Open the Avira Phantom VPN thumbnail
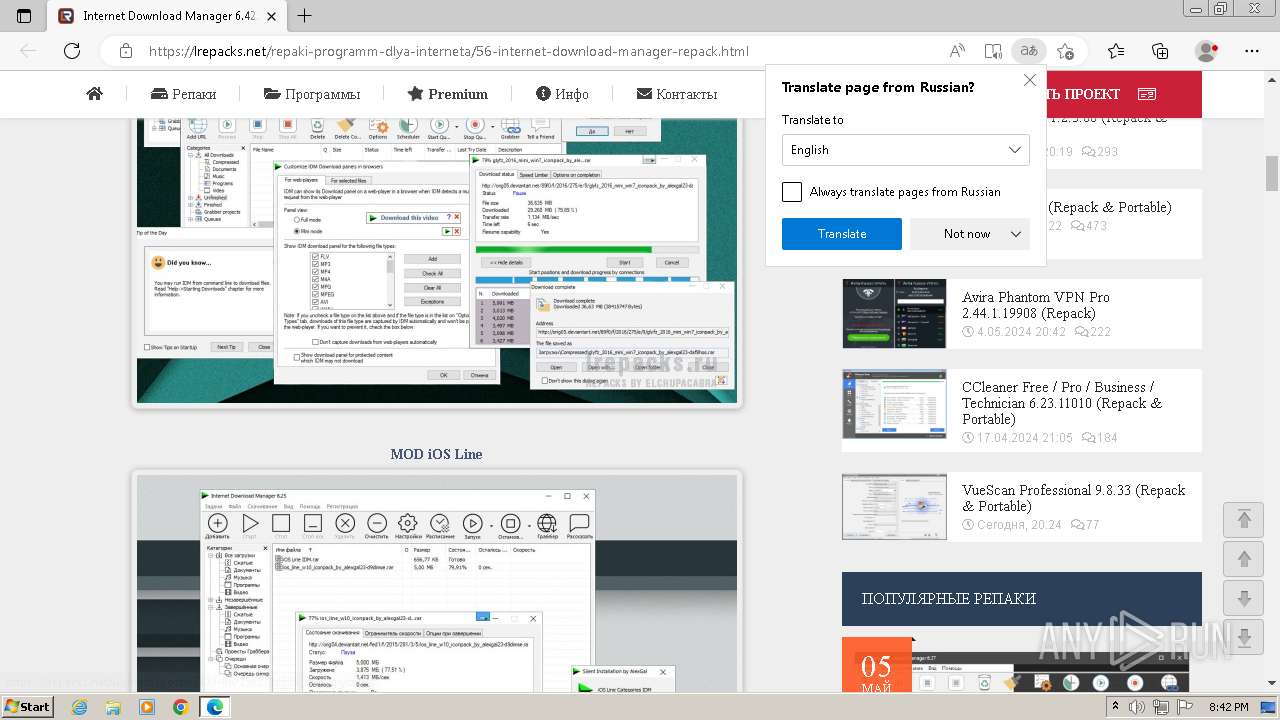The width and height of the screenshot is (1280, 720). click(894, 314)
